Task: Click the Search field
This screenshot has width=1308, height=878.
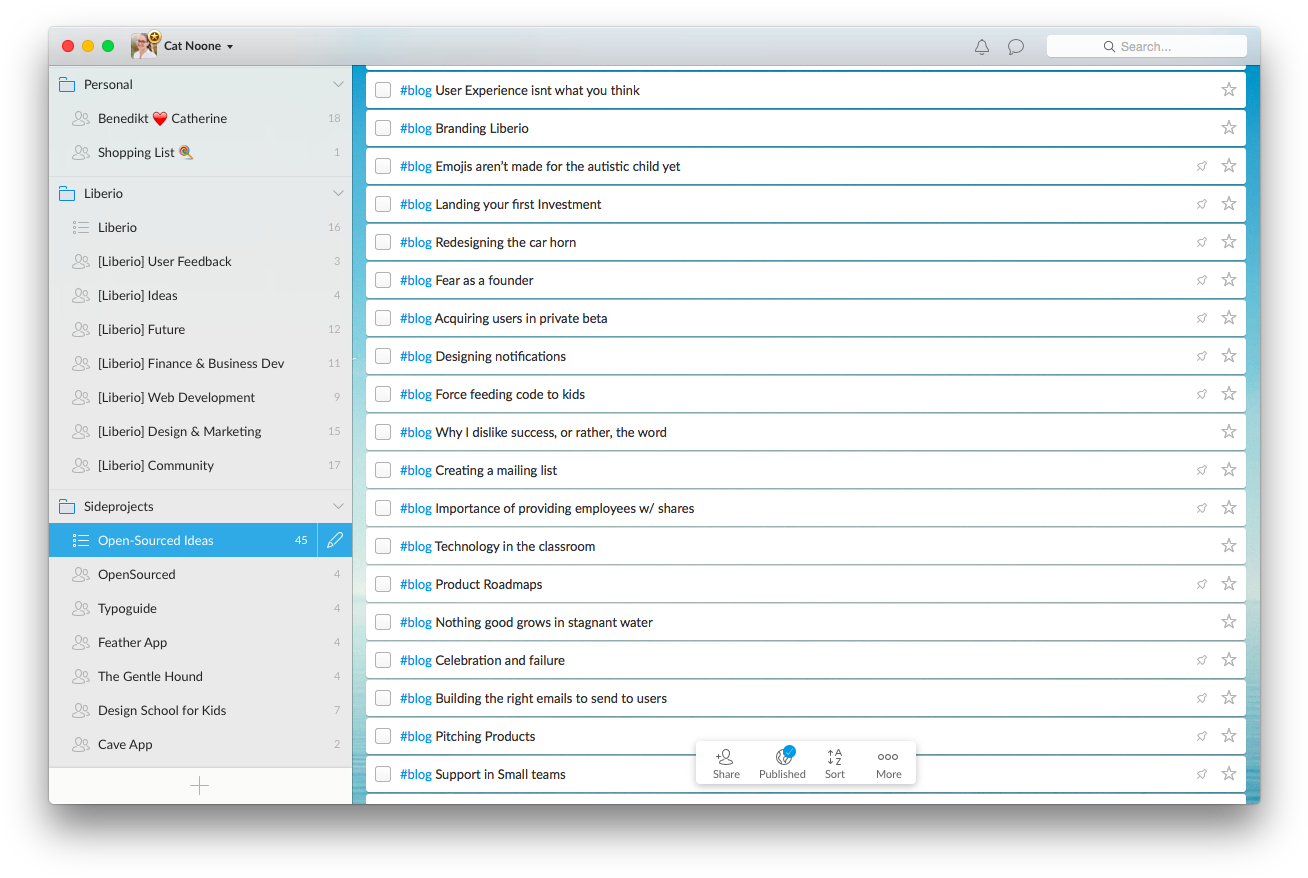Action: [x=1146, y=47]
